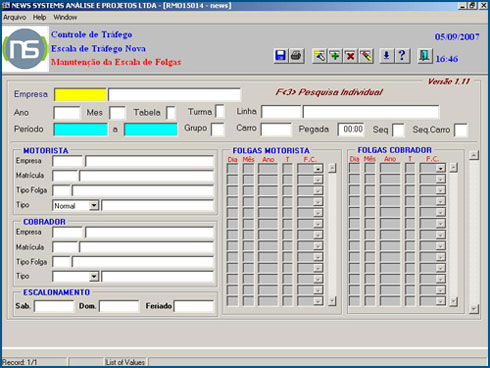The image size is (490, 368).
Task: Click the down arrow of the Folgas Cobrador scrollbar
Action: point(453,302)
